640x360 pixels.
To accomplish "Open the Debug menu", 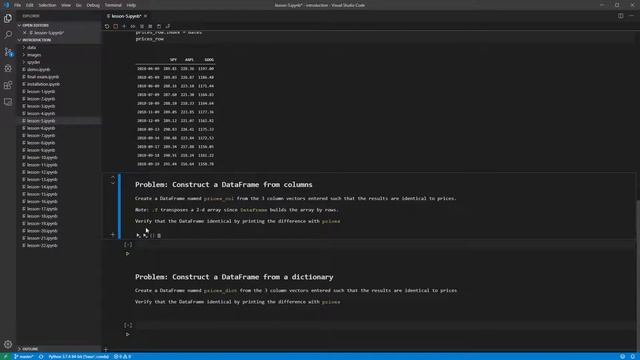I will coord(93,5).
